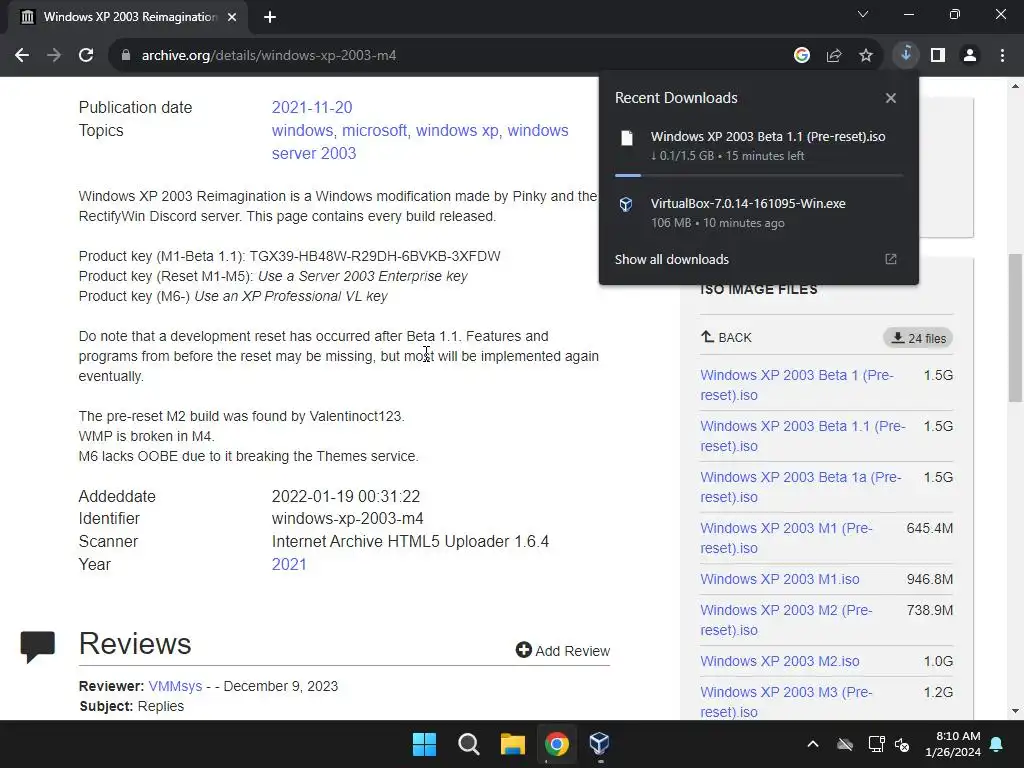The image size is (1024, 768).
Task: Click the scrollbar down arrow
Action: 1016,711
